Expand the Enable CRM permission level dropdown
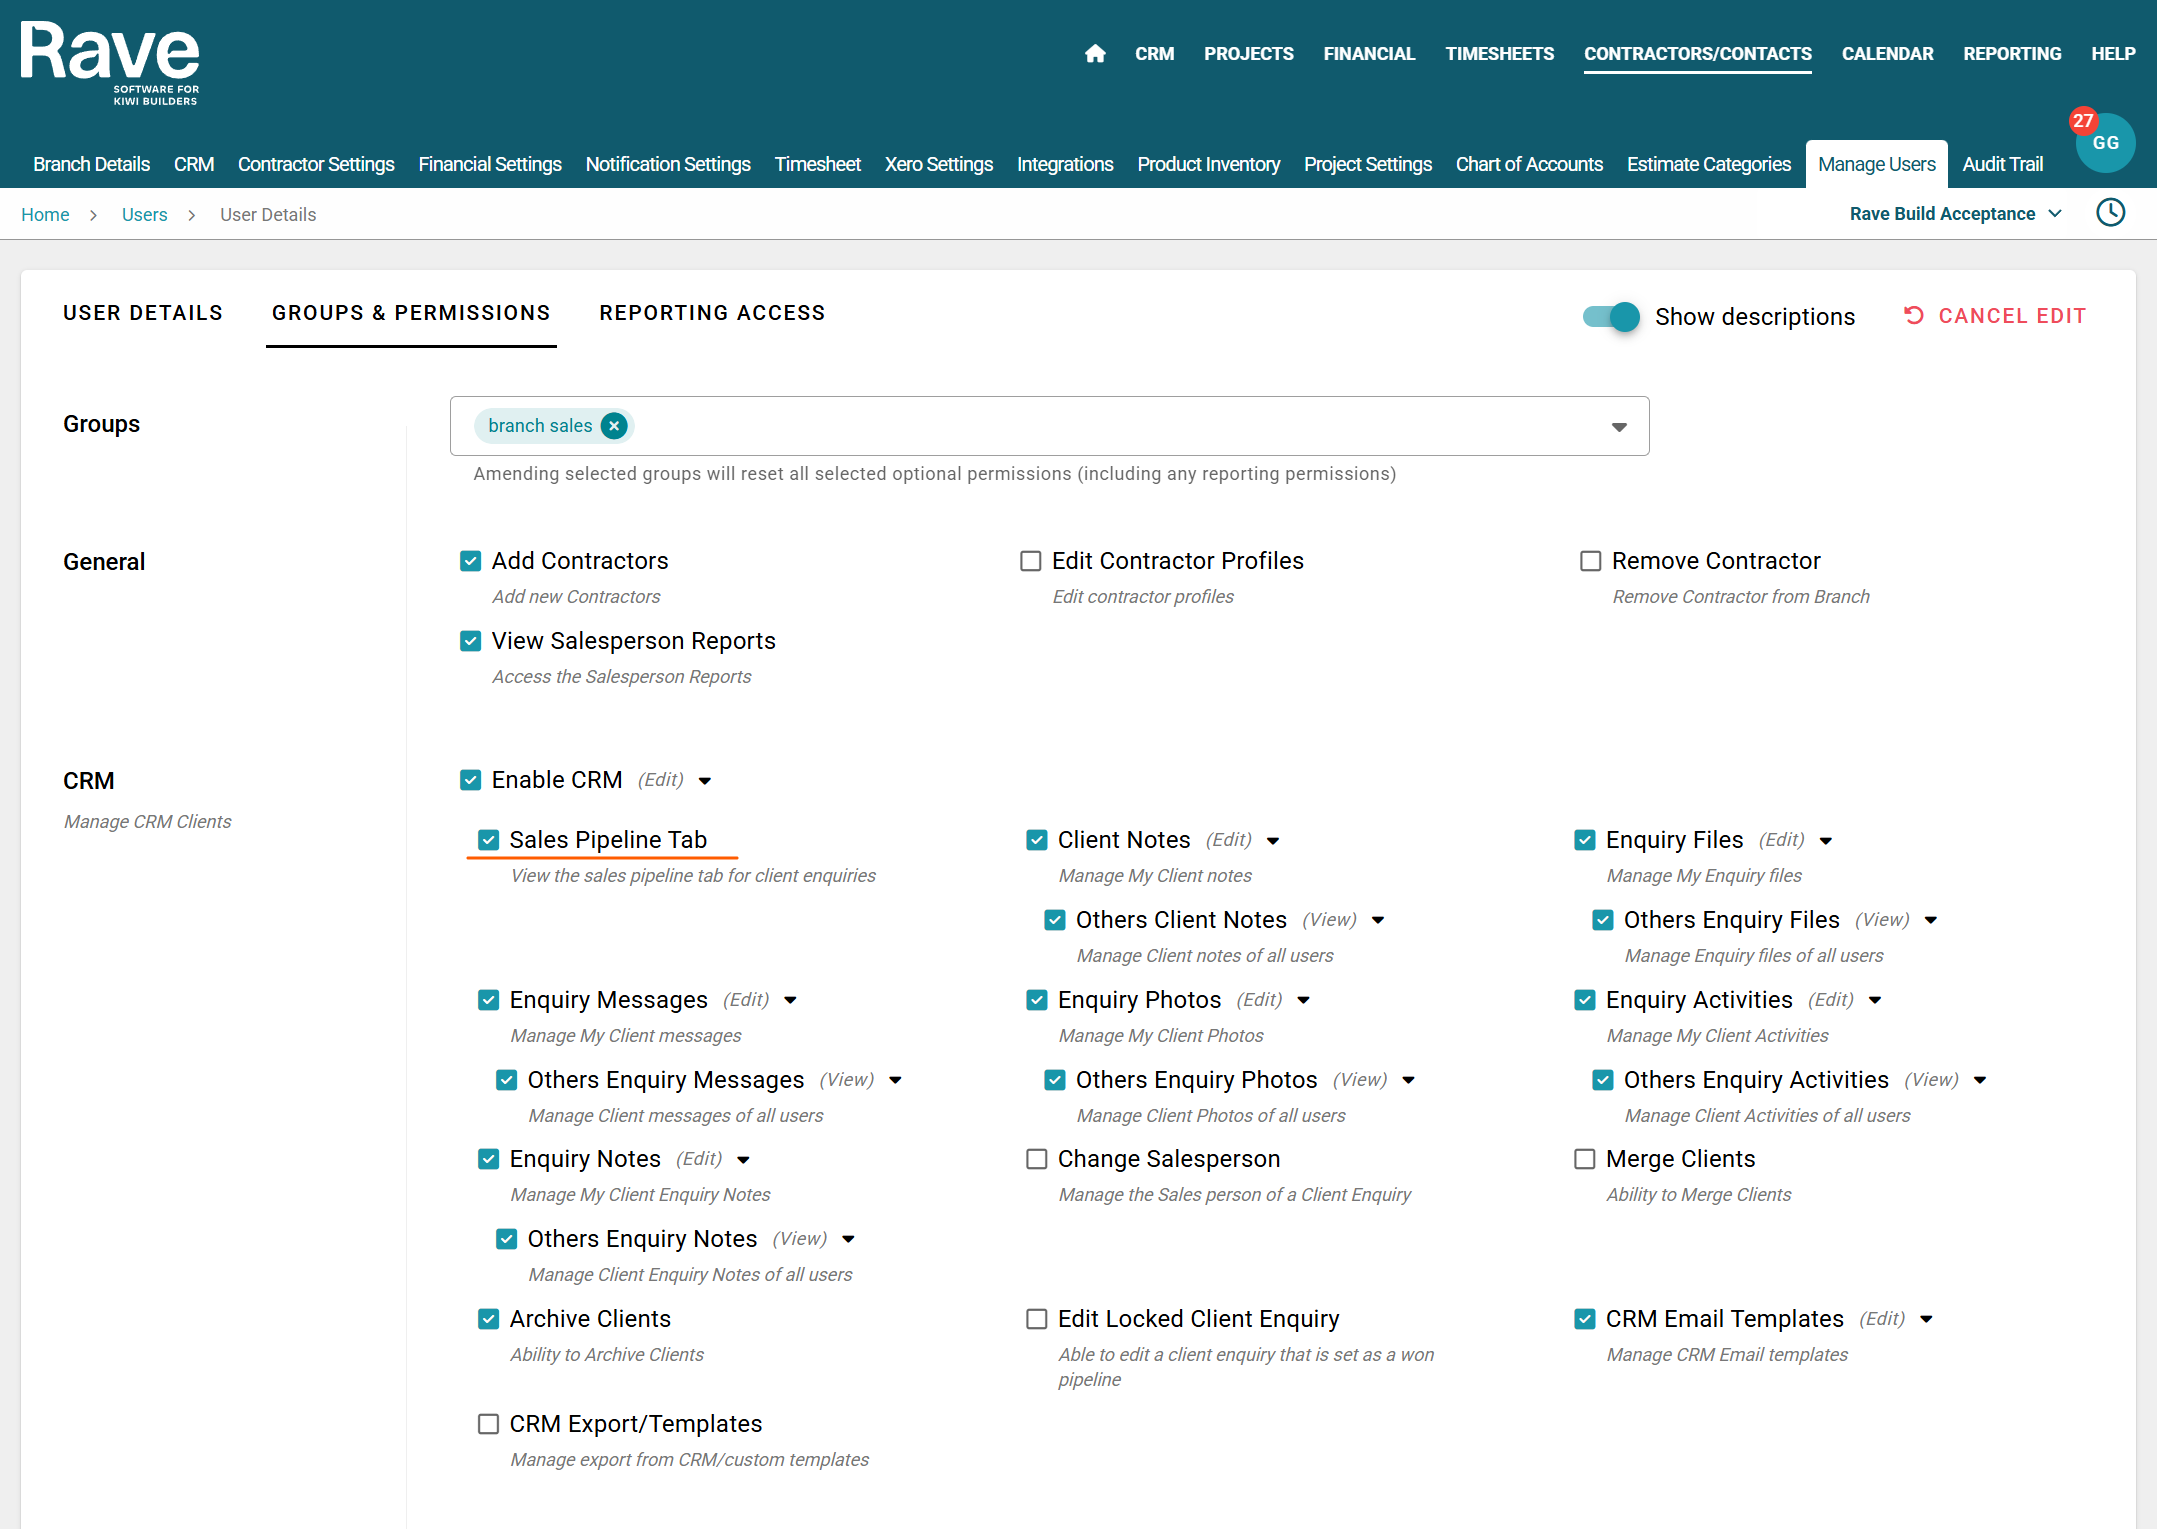 (705, 781)
